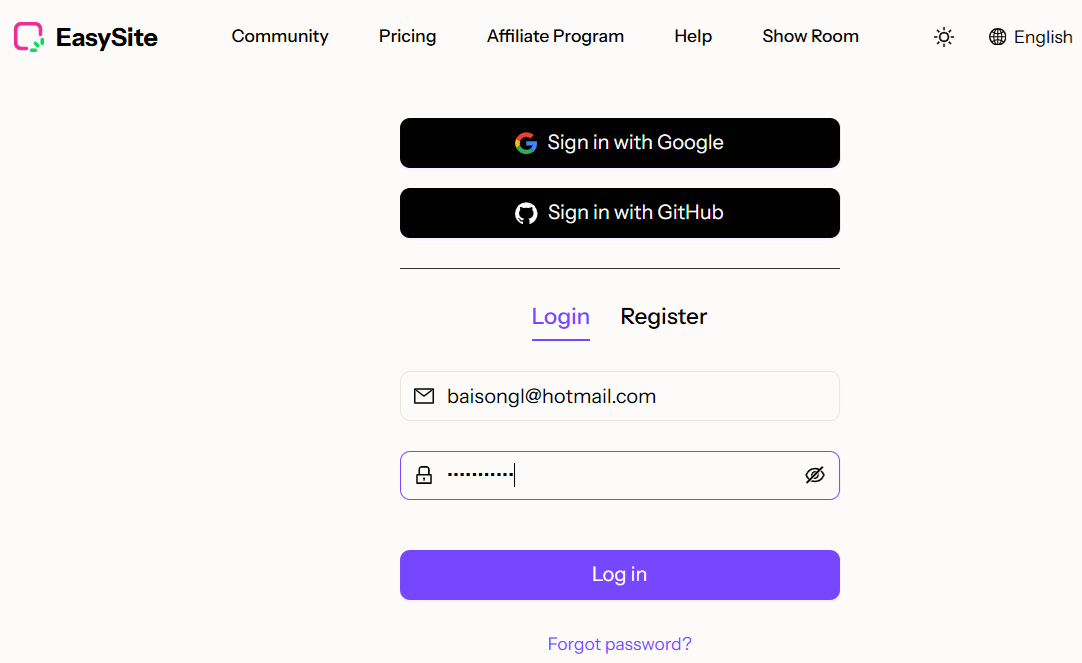Click the EasySite pink logo icon
Image resolution: width=1082 pixels, height=663 pixels.
[29, 37]
